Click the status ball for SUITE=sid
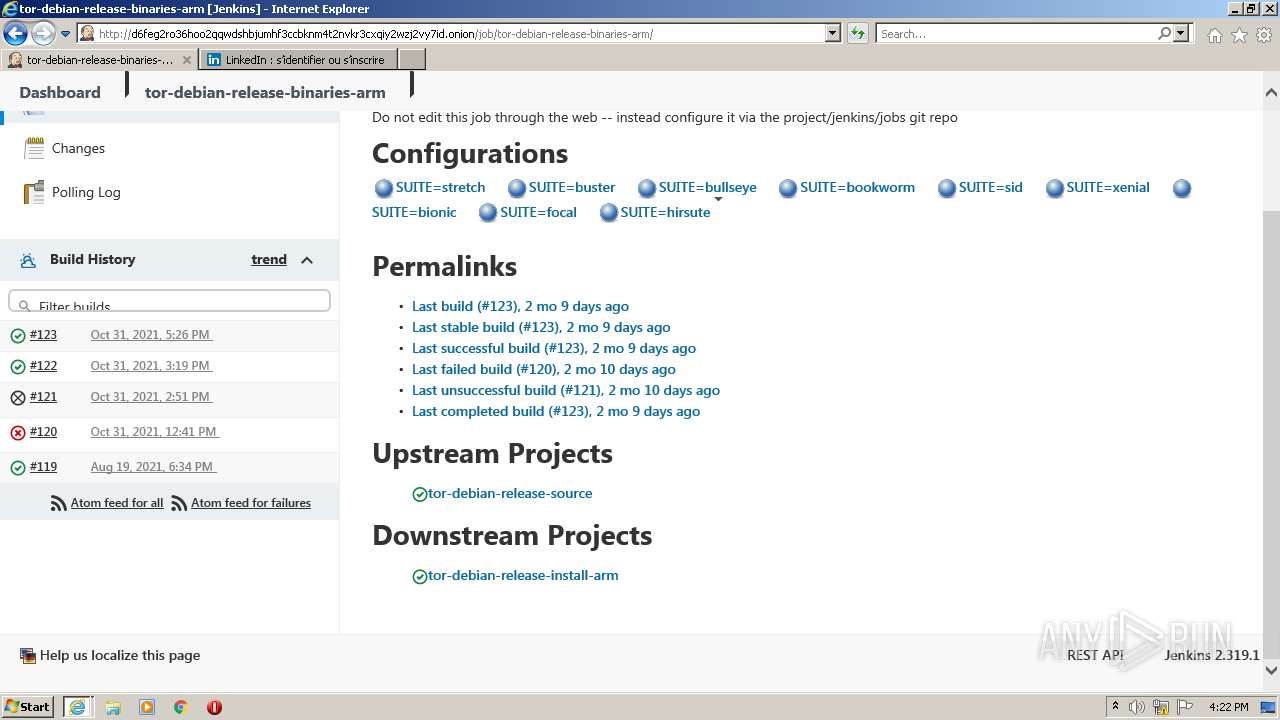This screenshot has height=720, width=1280. click(x=947, y=188)
